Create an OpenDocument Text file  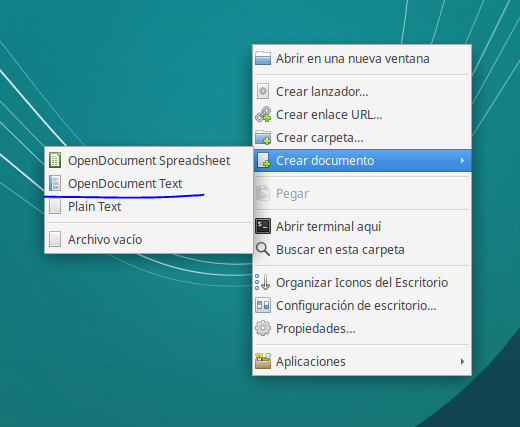(149, 183)
